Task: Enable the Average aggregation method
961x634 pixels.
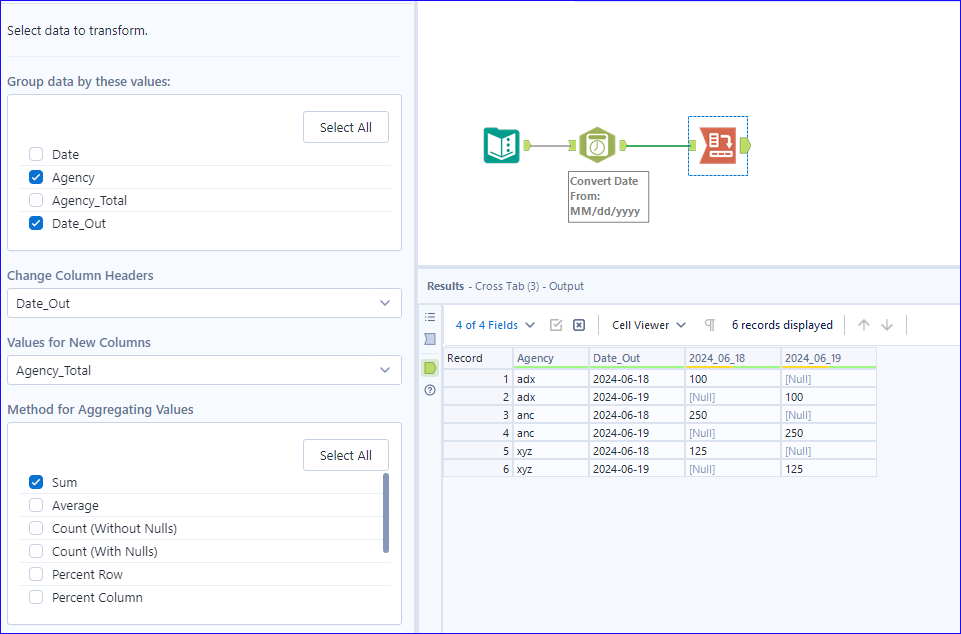Action: [x=36, y=505]
